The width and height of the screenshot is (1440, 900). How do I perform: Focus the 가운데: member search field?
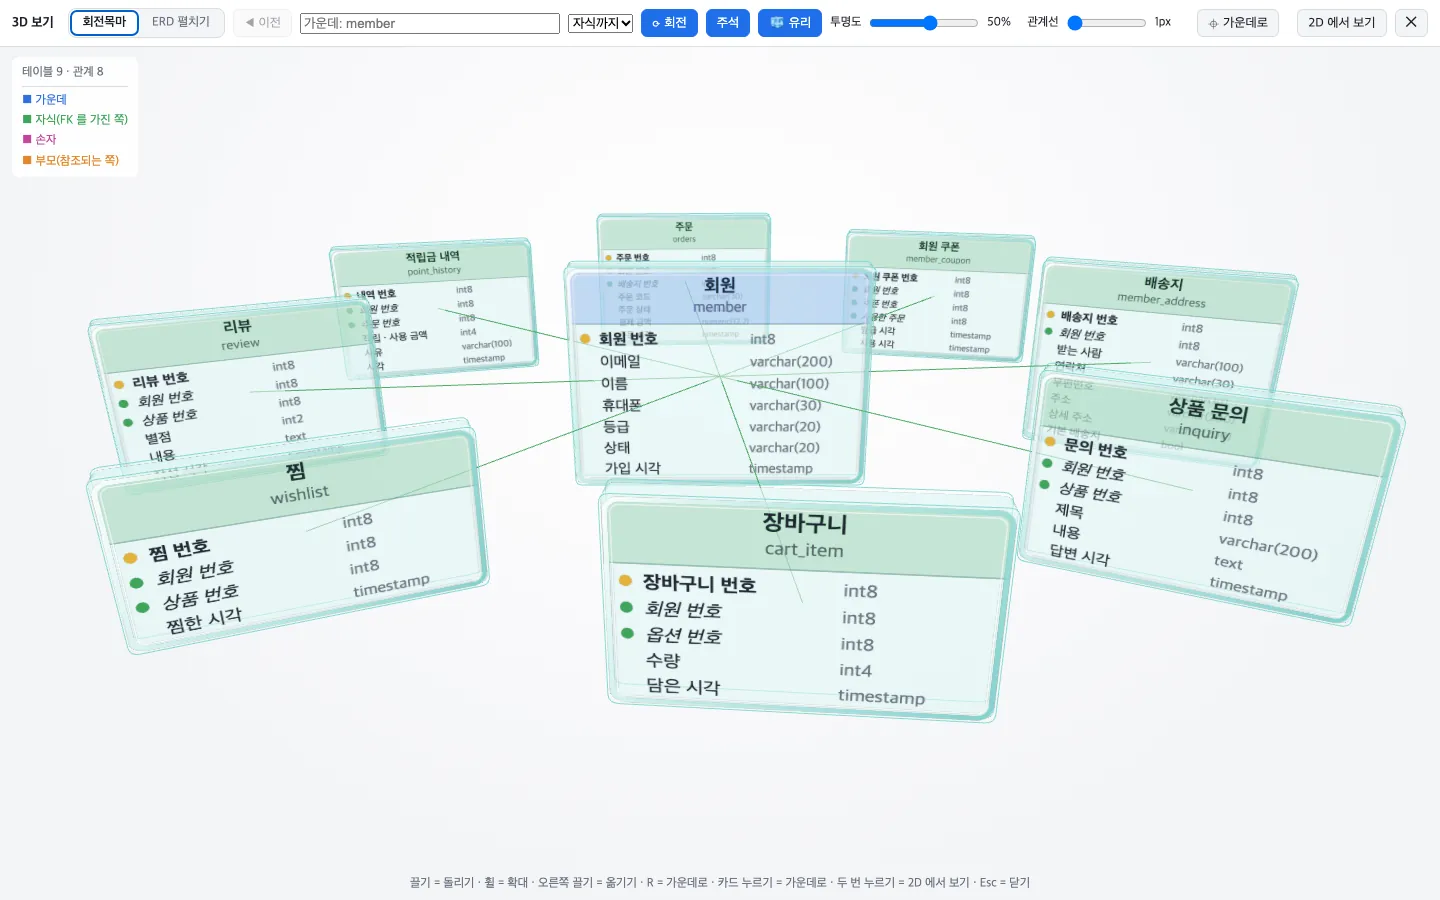(430, 23)
